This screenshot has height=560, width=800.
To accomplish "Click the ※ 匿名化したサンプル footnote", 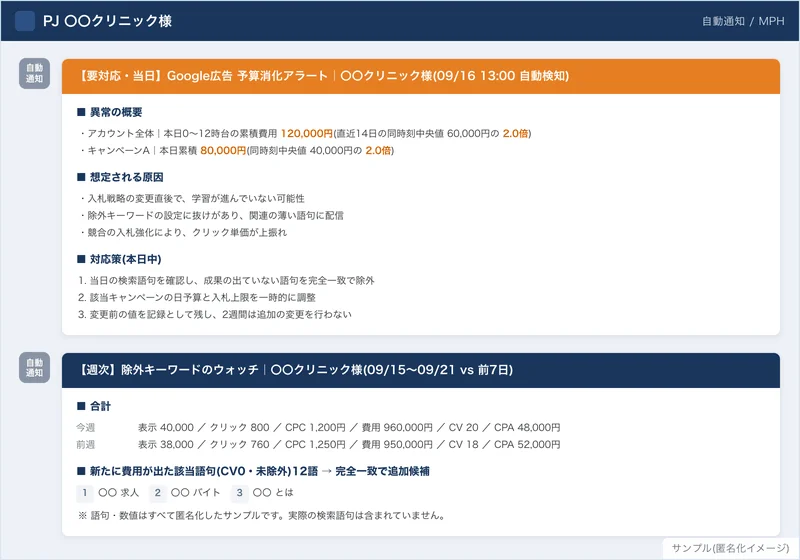I will pyautogui.click(x=261, y=516).
